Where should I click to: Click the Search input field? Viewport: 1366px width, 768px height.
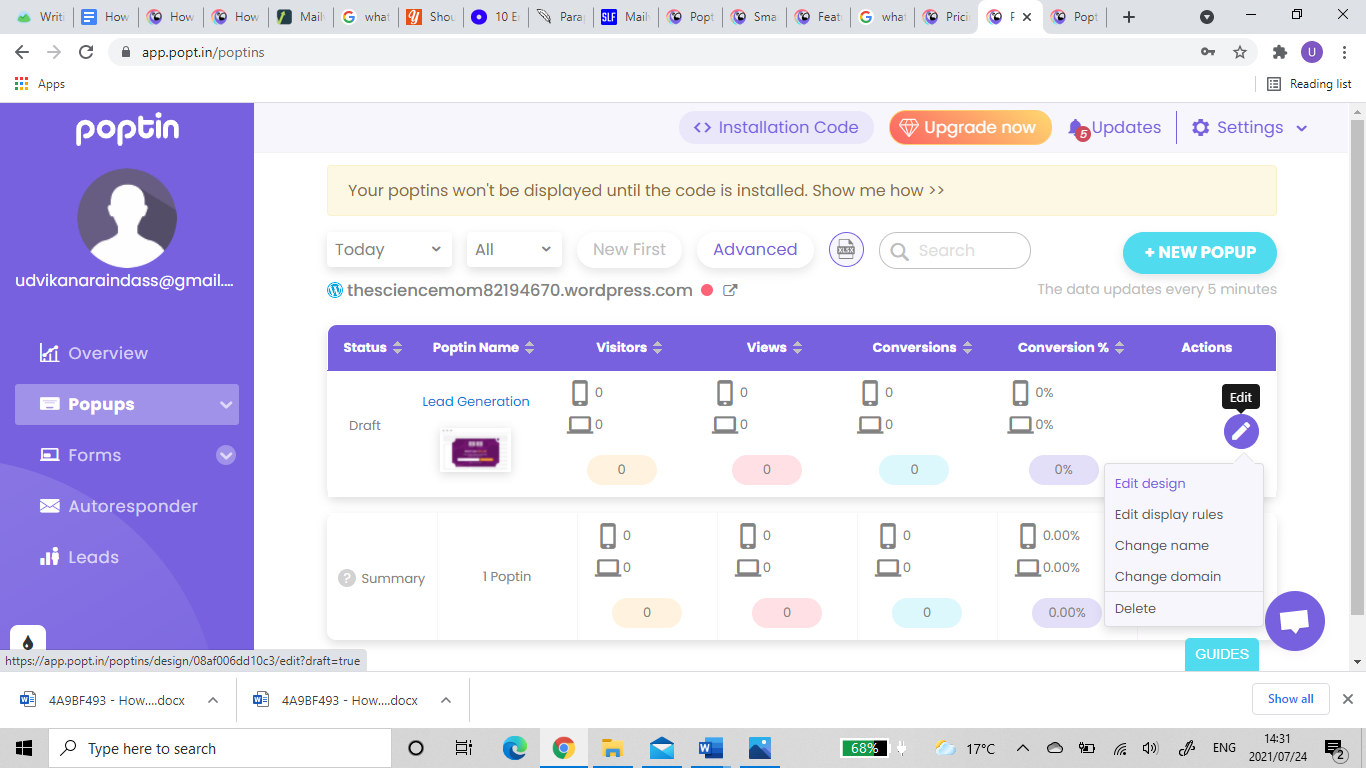click(955, 251)
